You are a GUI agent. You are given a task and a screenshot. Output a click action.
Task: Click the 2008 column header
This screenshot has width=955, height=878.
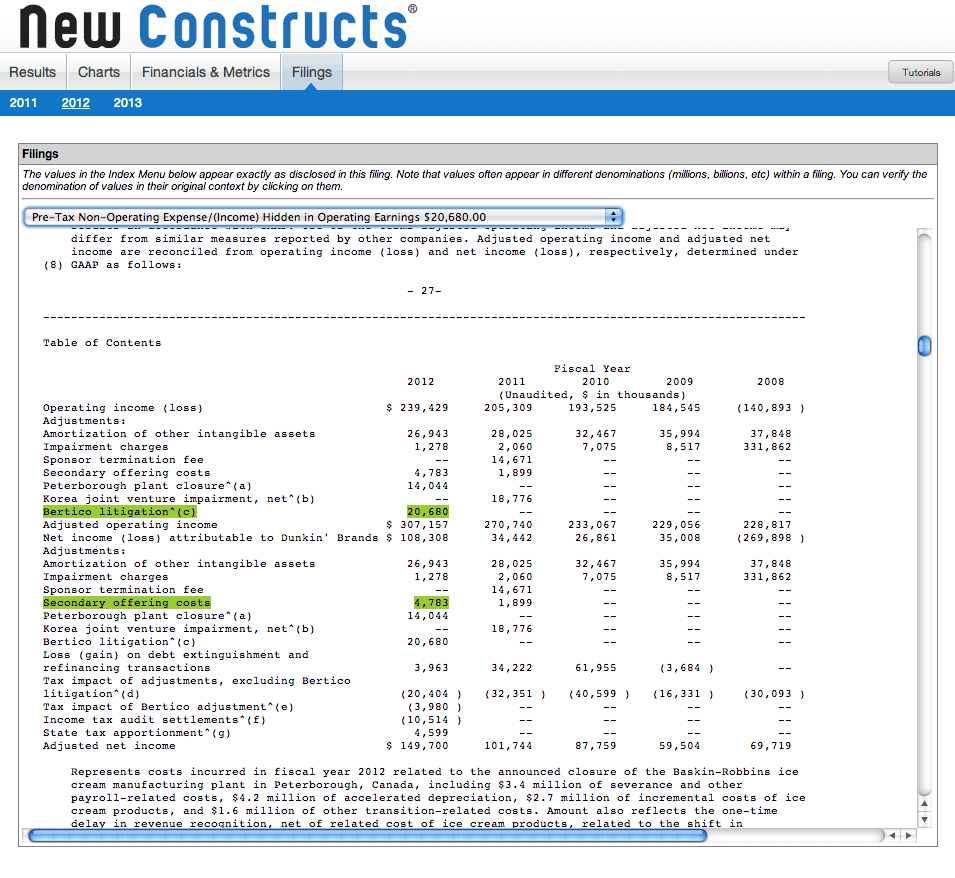pos(770,382)
